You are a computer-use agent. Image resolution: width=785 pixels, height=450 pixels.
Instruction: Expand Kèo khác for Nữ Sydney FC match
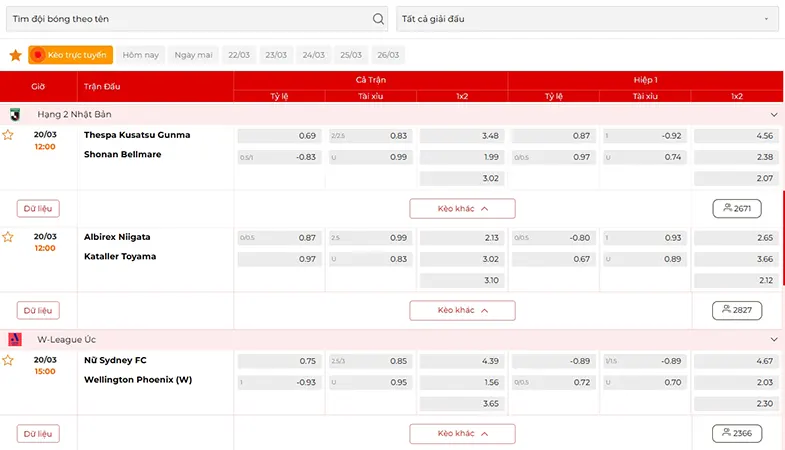[x=462, y=433]
